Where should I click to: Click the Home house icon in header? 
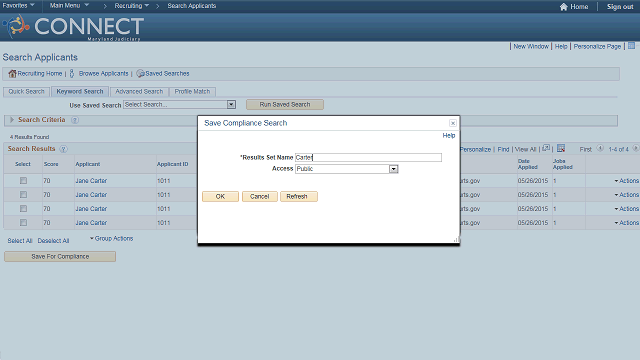coord(564,7)
